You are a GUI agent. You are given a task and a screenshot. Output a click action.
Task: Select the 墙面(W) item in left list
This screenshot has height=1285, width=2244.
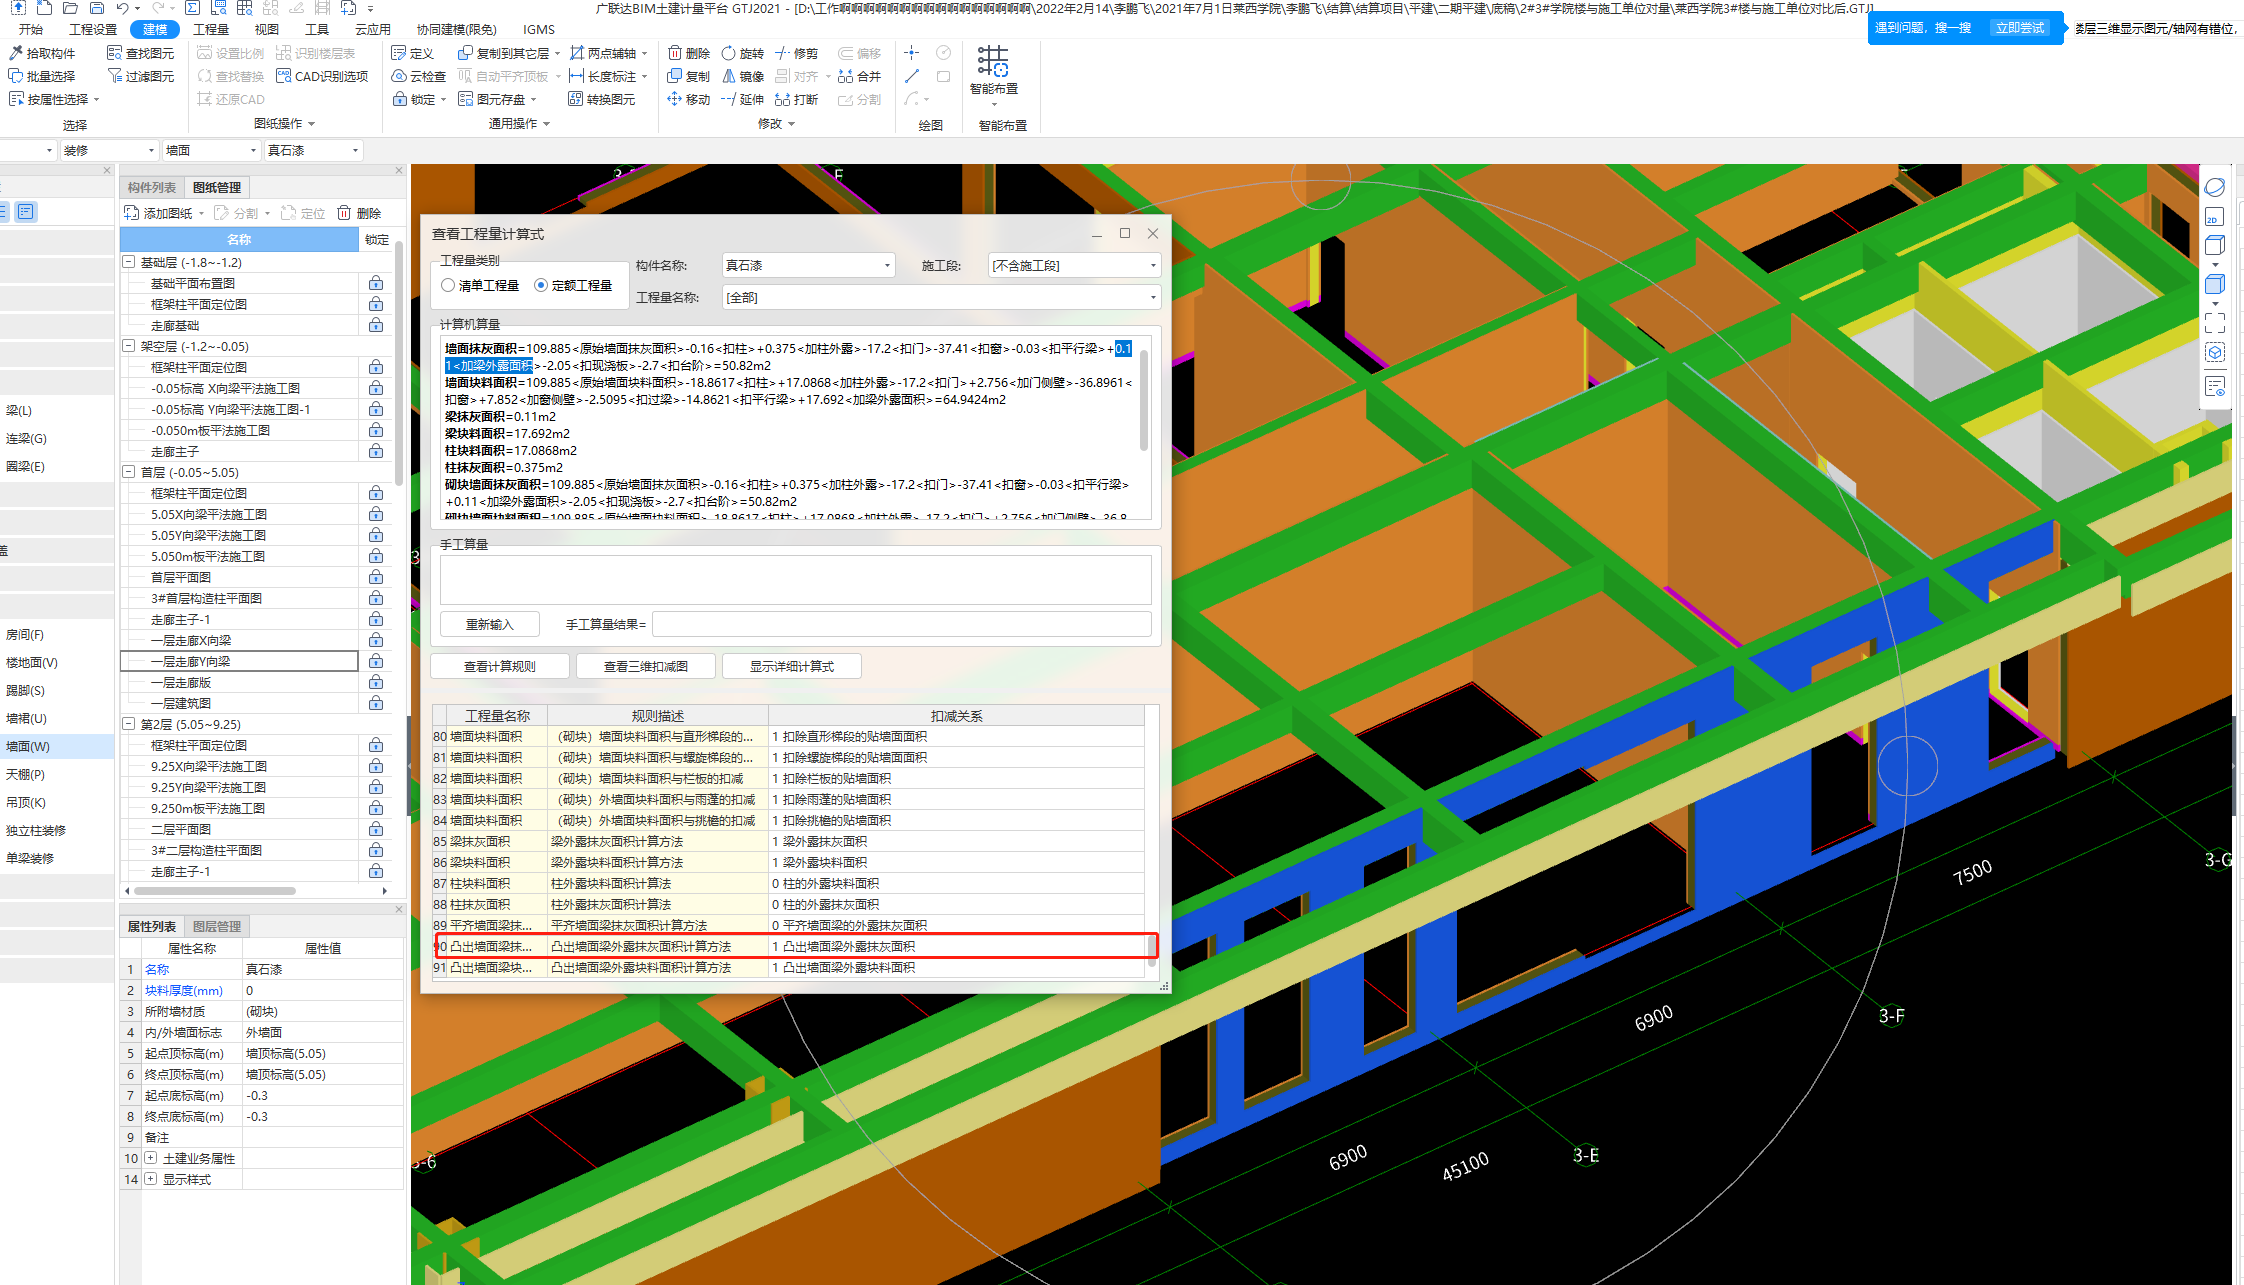click(57, 746)
